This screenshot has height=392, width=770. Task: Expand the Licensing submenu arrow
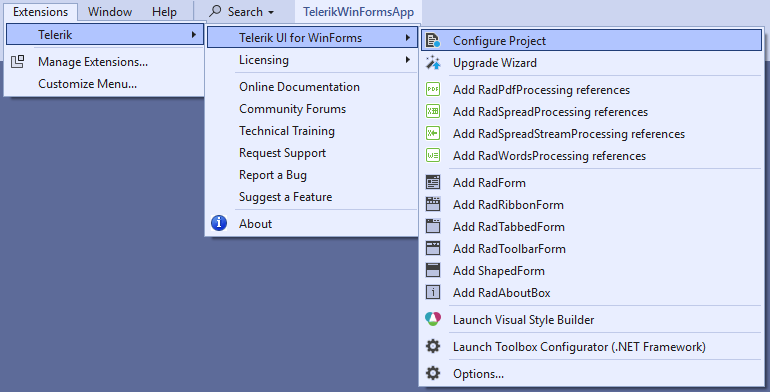click(408, 59)
